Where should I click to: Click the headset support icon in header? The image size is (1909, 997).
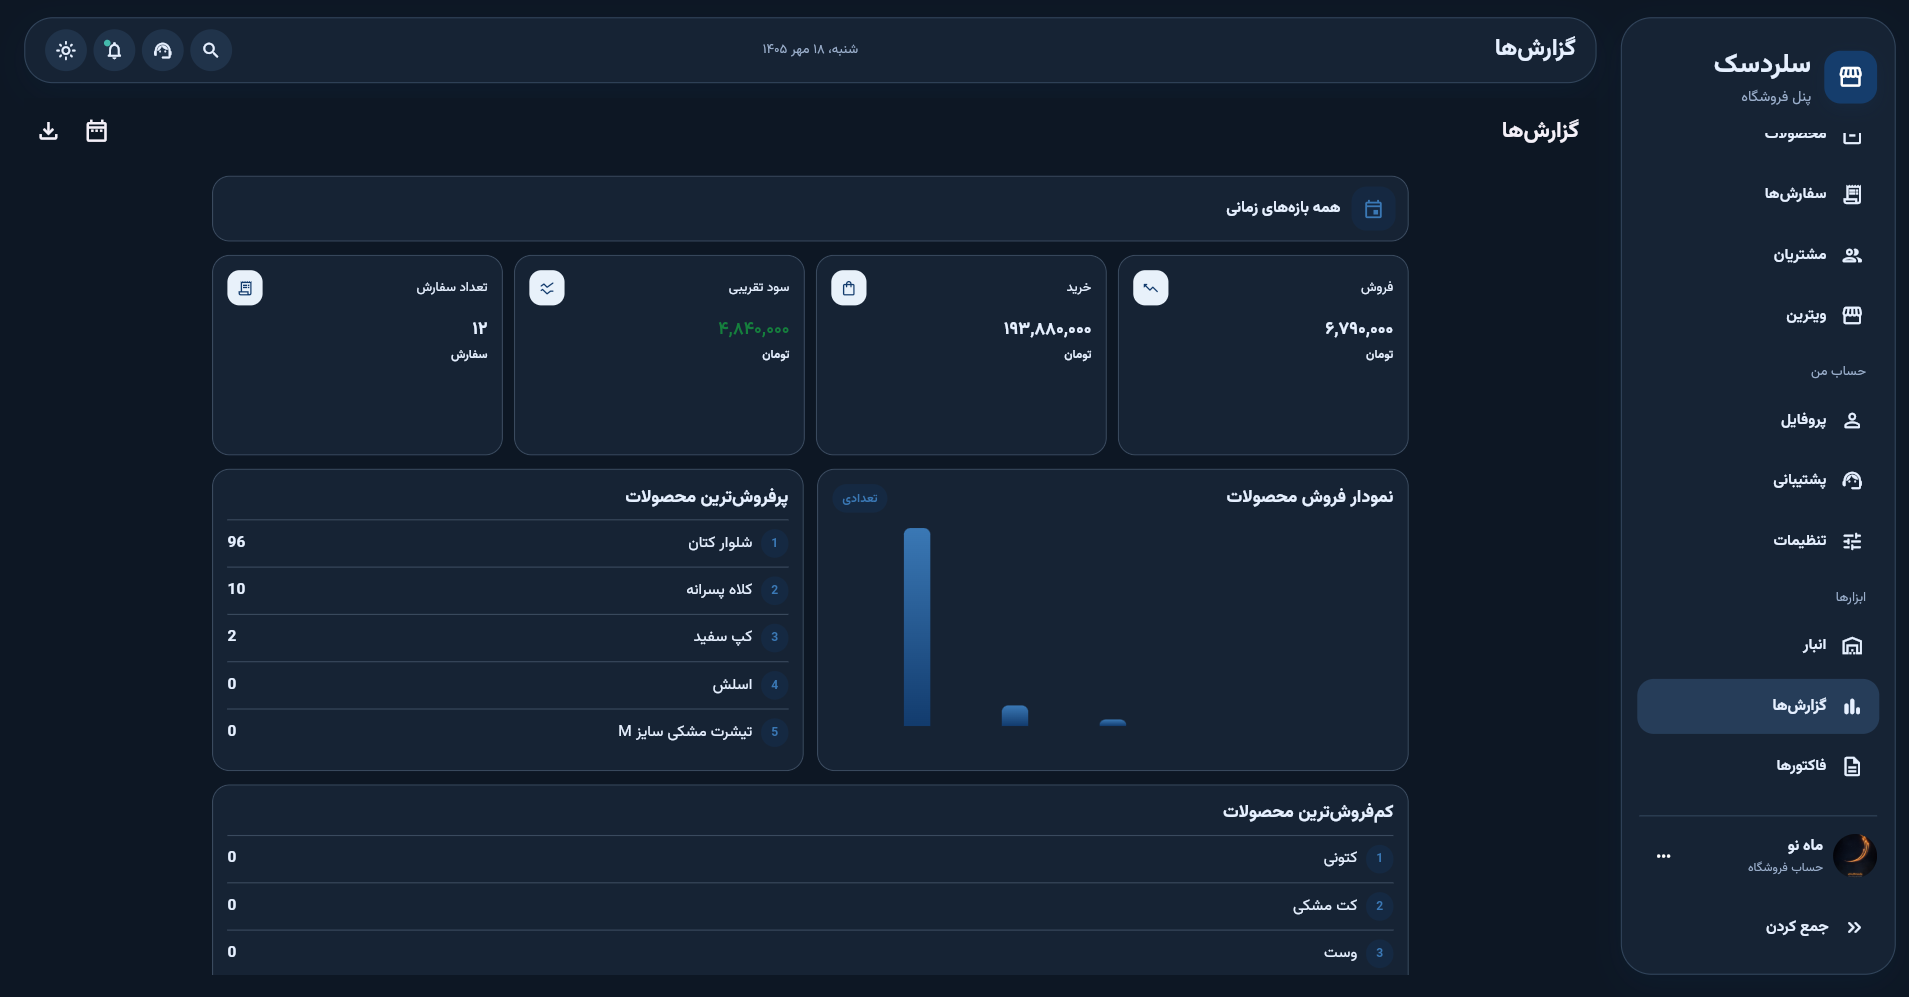(162, 50)
